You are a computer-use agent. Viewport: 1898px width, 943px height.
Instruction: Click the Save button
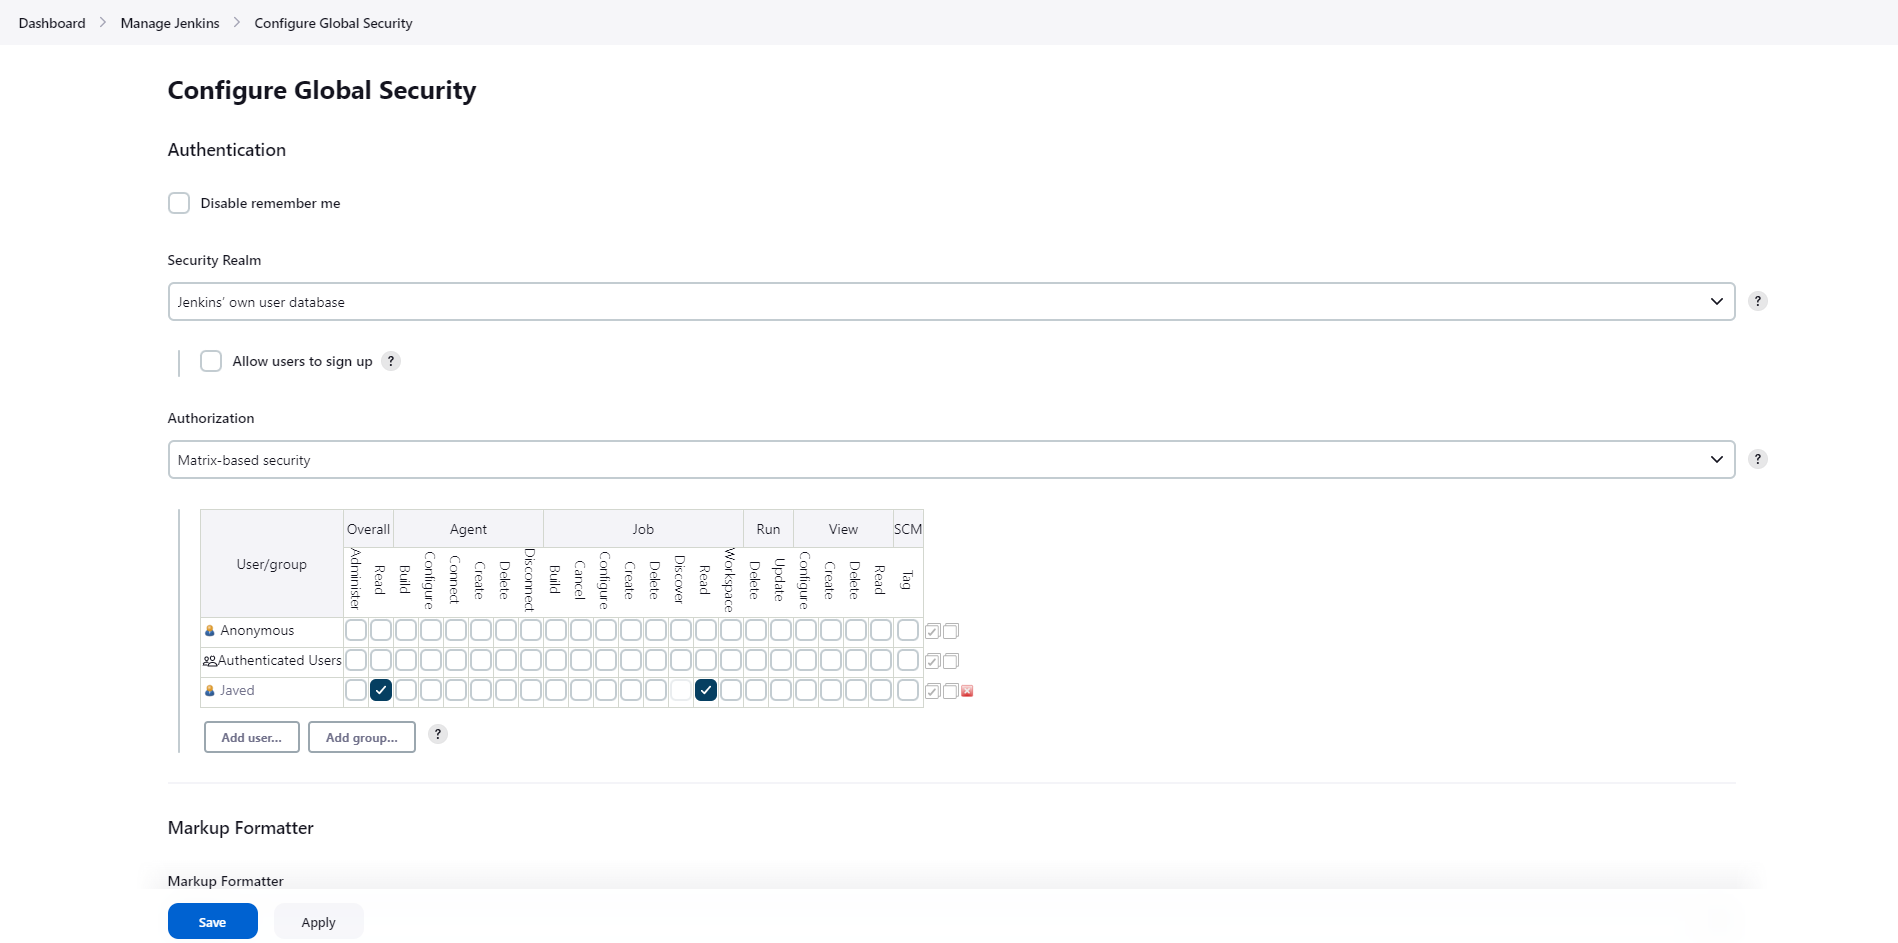[212, 921]
